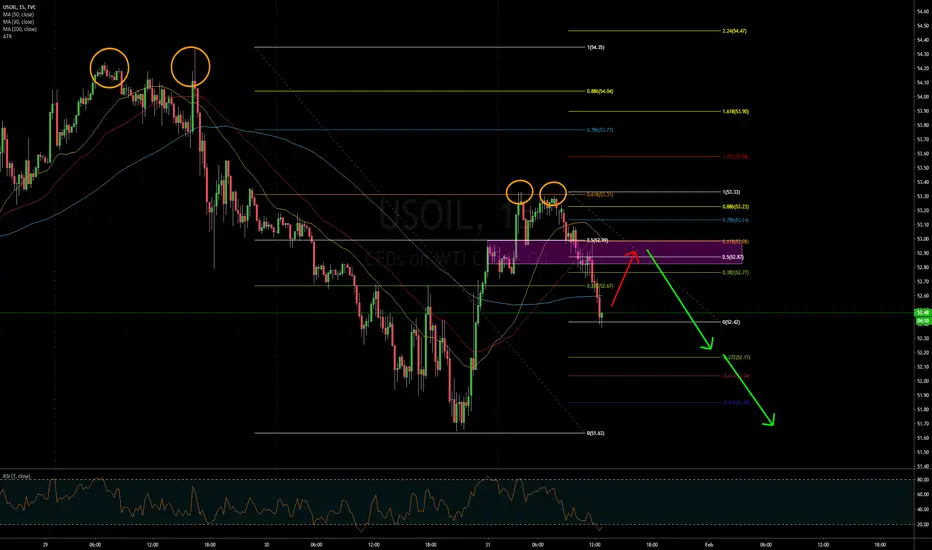The width and height of the screenshot is (932, 550).
Task: Click the 0.786(53.77) Fibonacci level label
Action: point(600,130)
